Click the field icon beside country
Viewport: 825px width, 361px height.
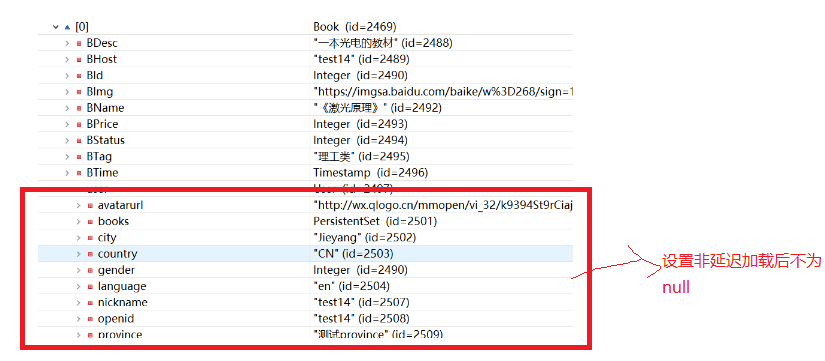tap(90, 254)
